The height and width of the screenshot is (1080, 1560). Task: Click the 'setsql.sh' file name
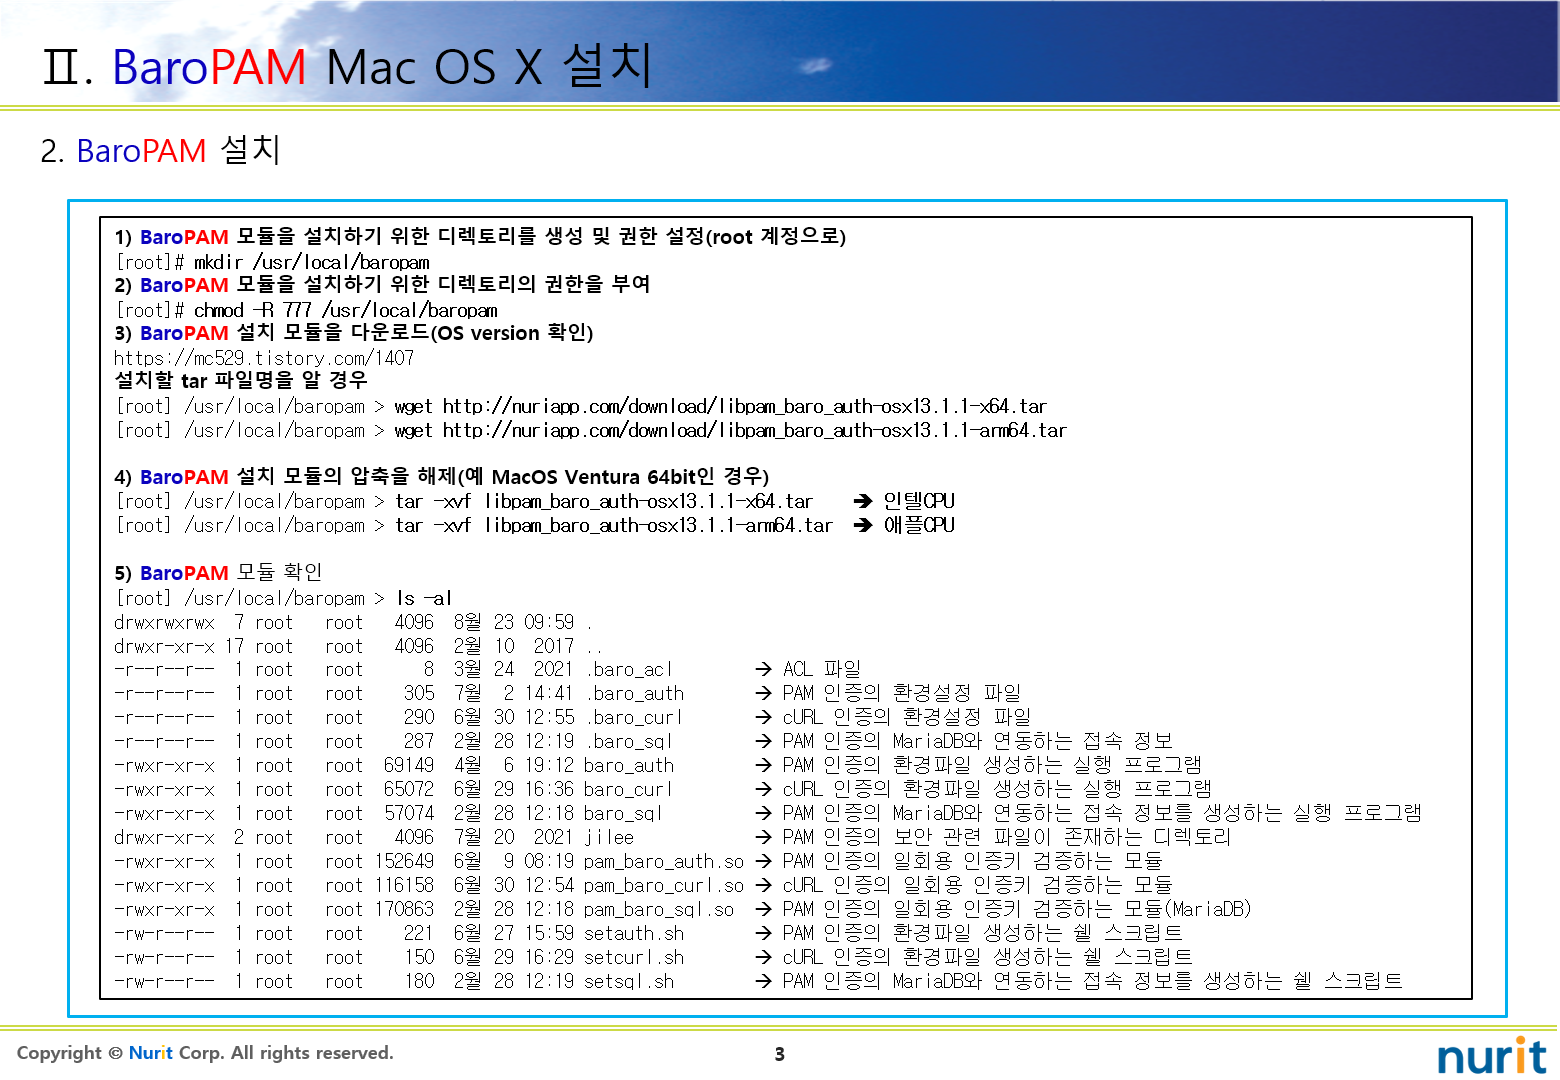[x=629, y=981]
